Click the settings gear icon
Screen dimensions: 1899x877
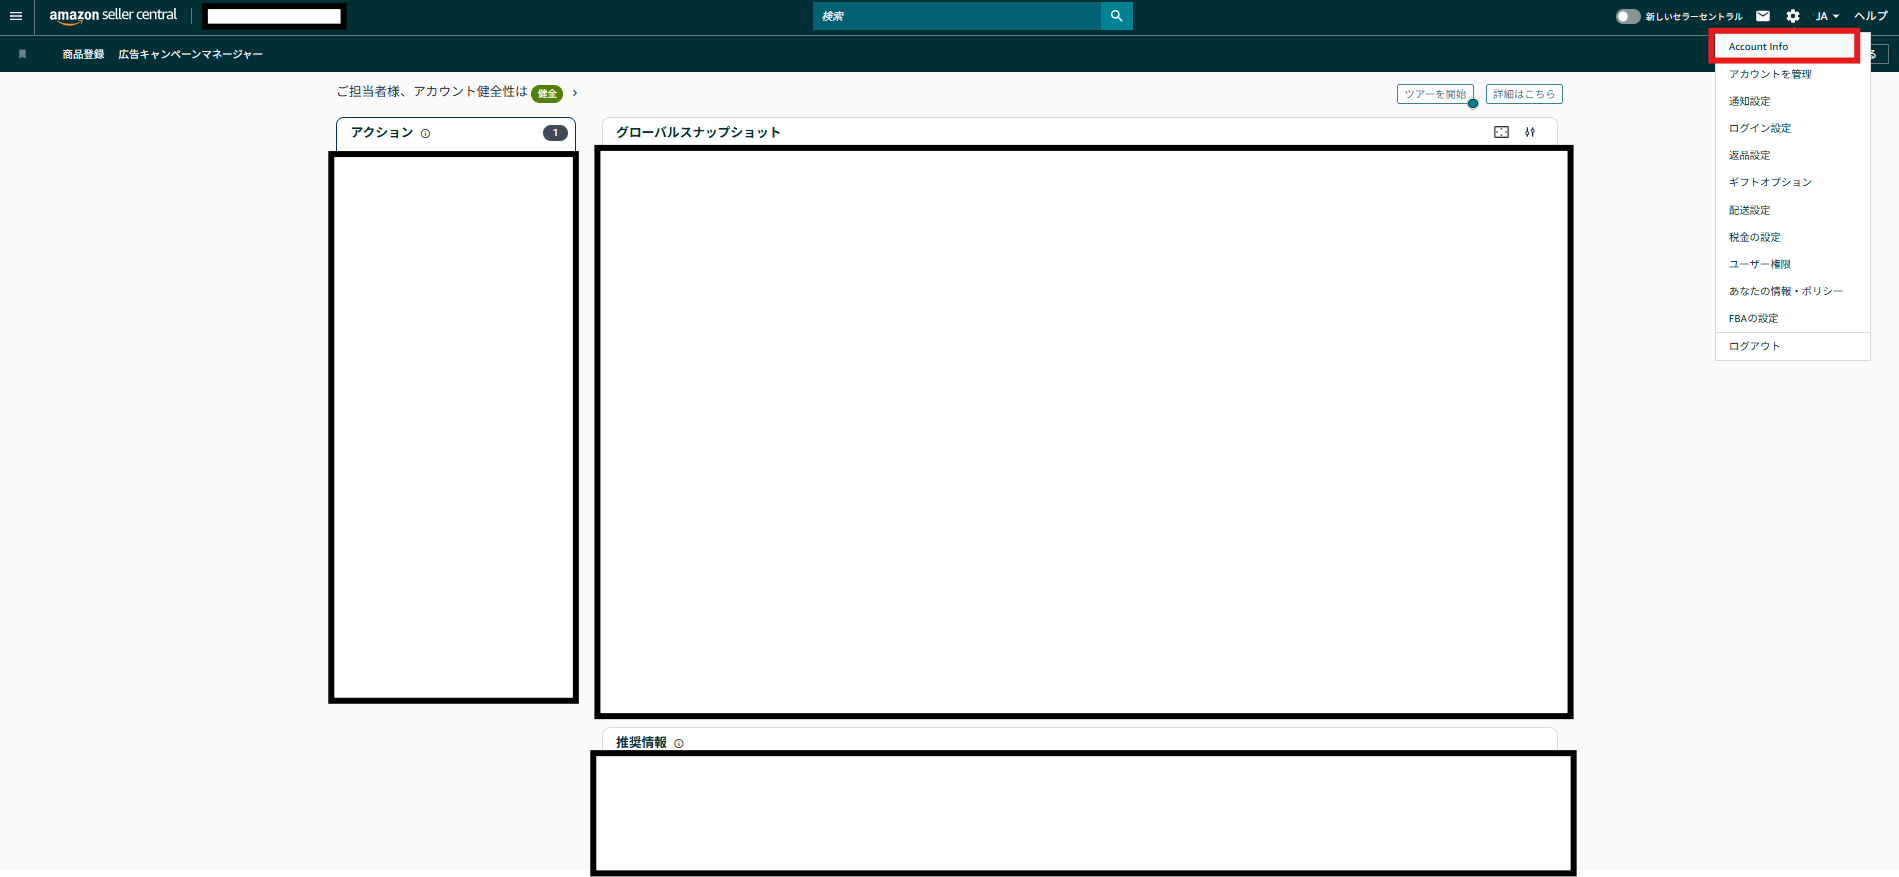pyautogui.click(x=1793, y=16)
